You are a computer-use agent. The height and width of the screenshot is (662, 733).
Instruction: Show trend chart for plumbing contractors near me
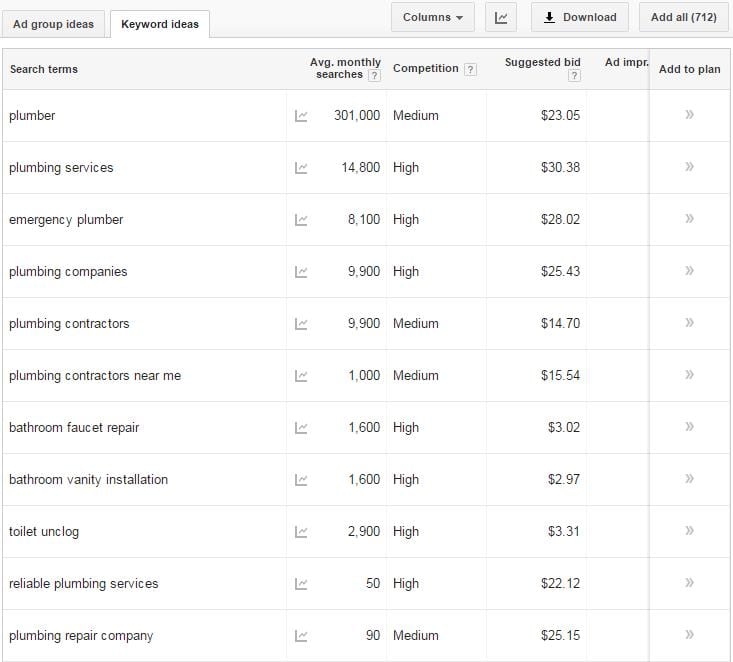tap(301, 375)
